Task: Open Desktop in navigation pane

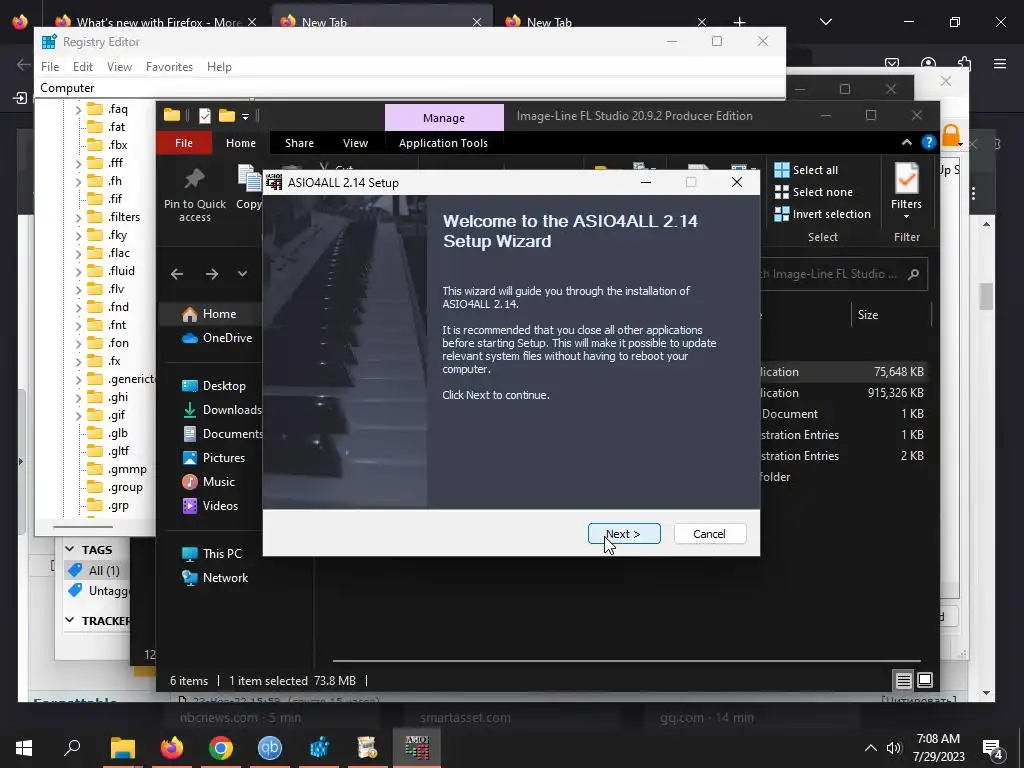Action: [214, 386]
